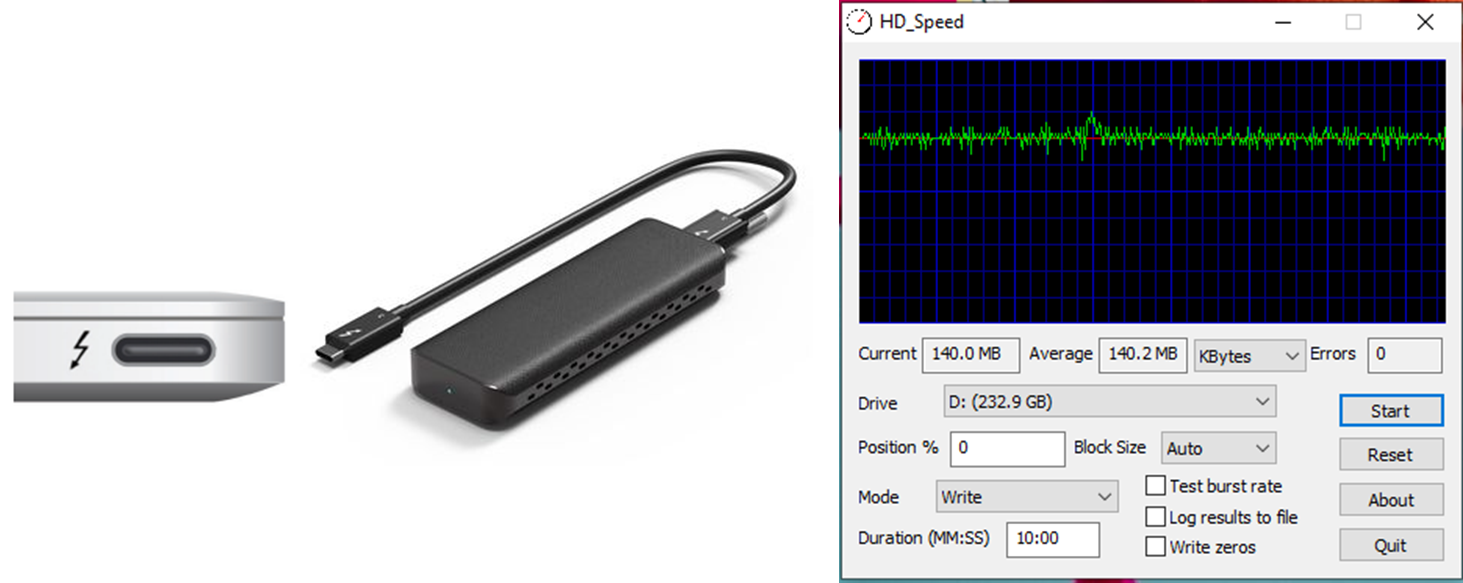Tick the Log results to file checkbox
This screenshot has height=583, width=1463.
(1156, 517)
